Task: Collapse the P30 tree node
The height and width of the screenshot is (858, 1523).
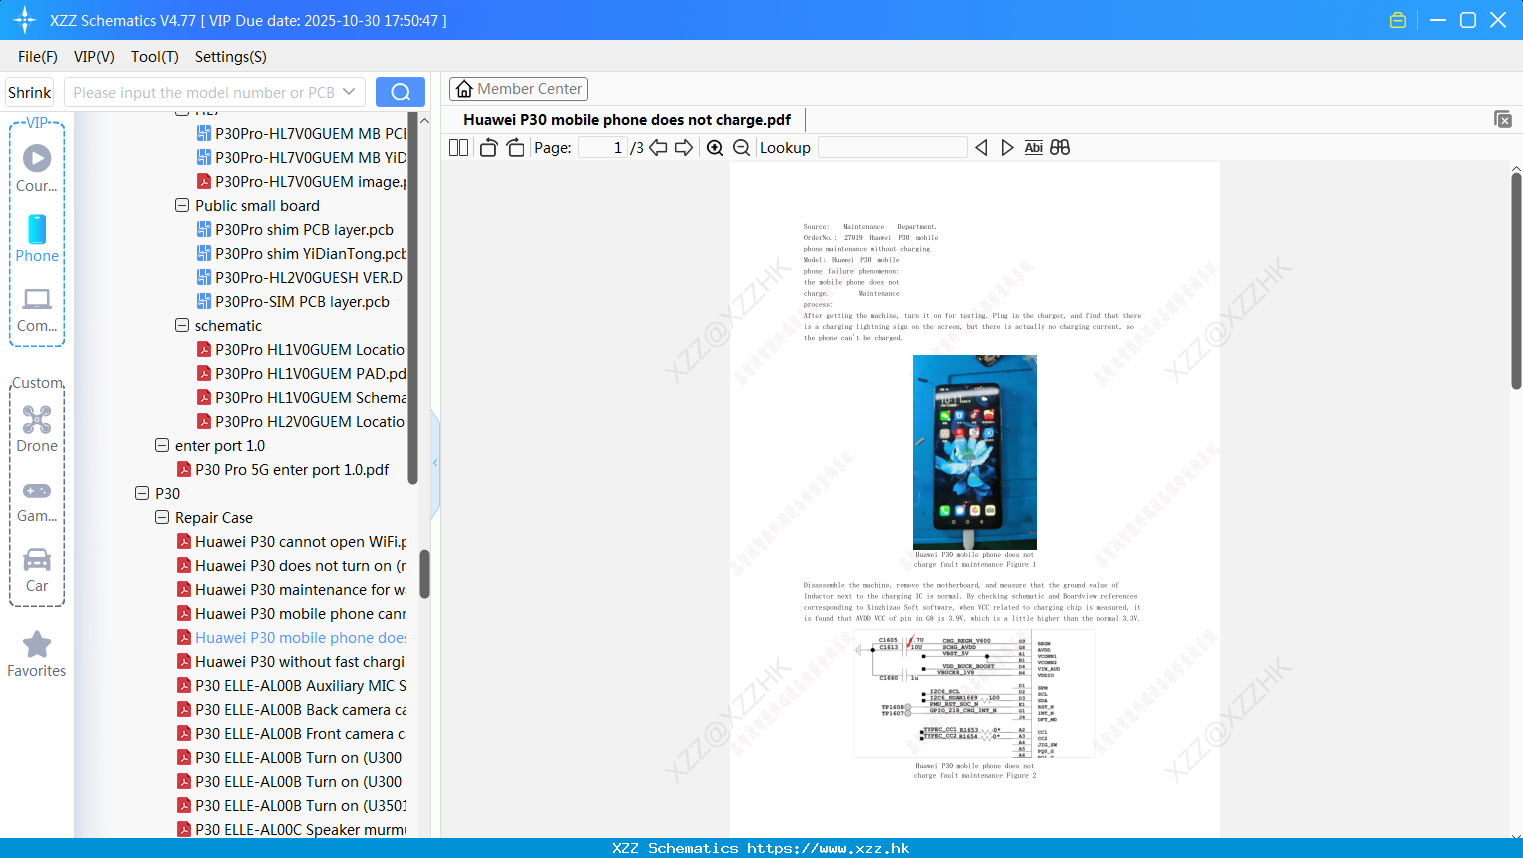Action: pos(142,493)
